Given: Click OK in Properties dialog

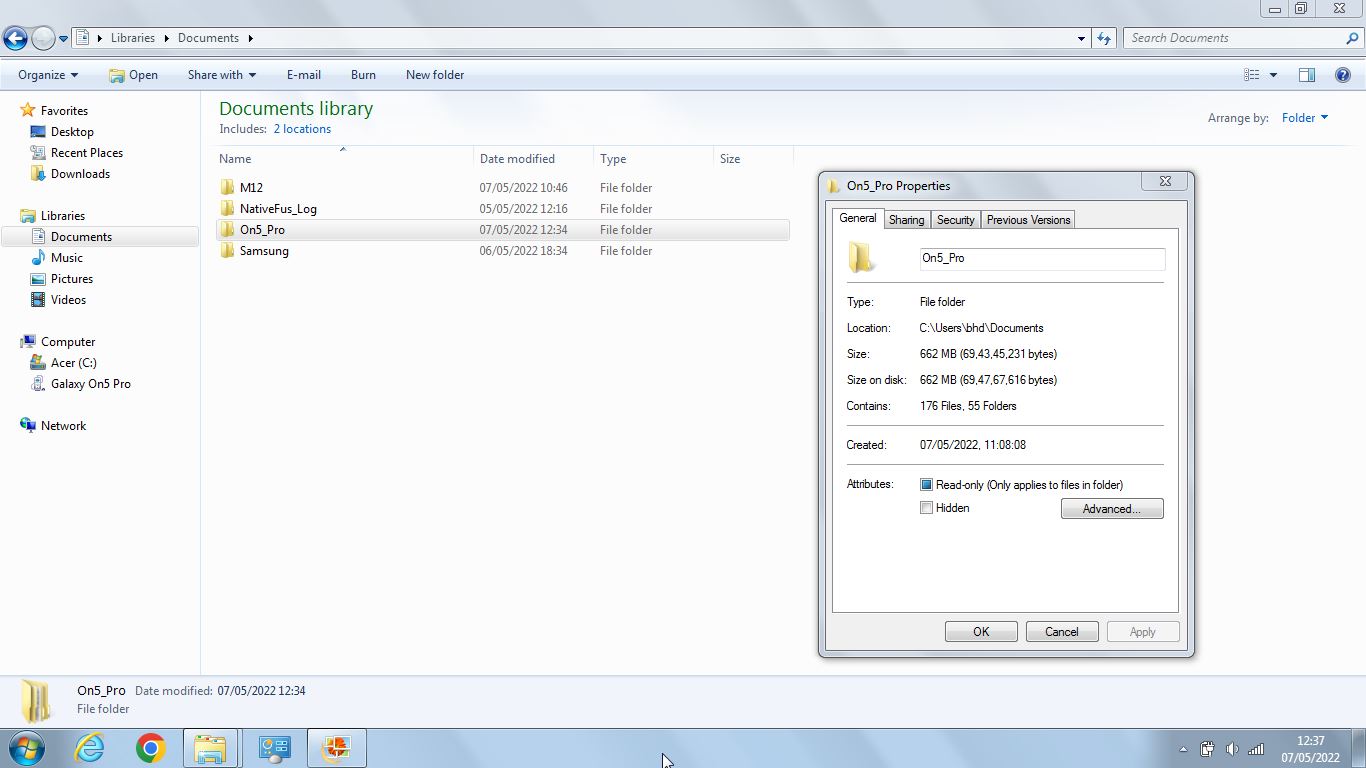Looking at the screenshot, I should tap(981, 632).
